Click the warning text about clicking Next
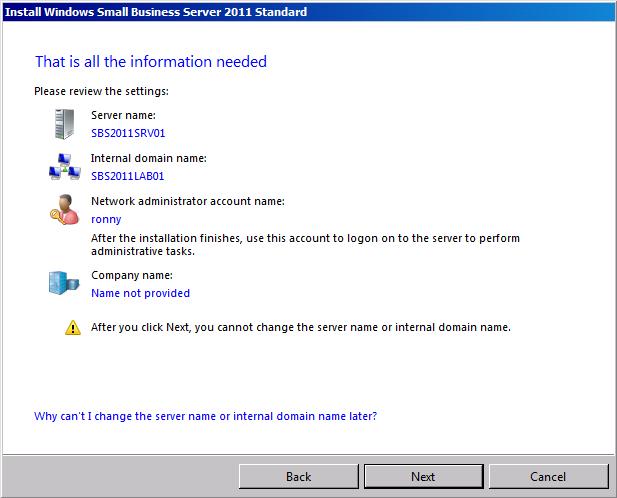 [x=301, y=327]
